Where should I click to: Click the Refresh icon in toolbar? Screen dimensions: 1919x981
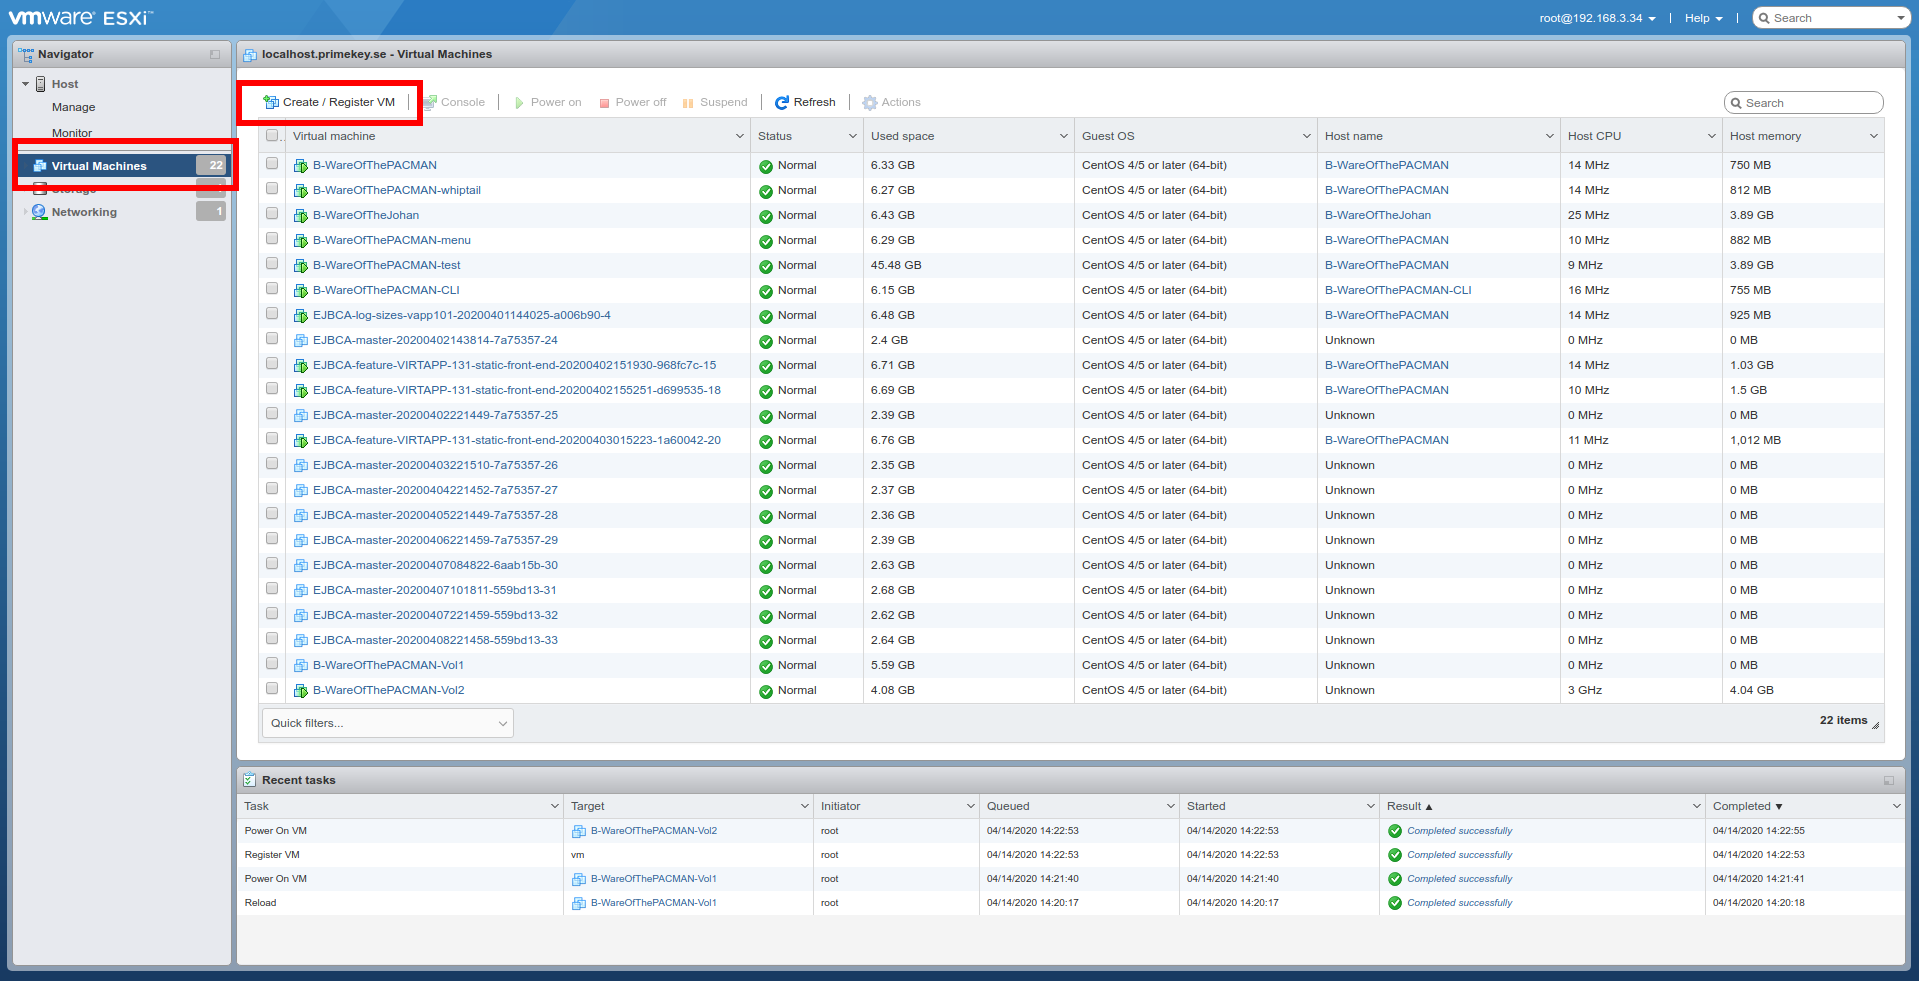782,102
